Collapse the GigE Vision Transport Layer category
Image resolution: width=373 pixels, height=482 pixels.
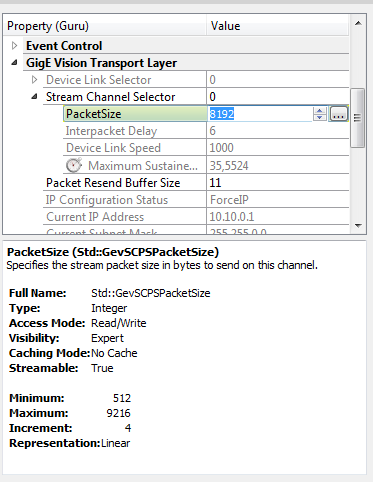click(14, 63)
